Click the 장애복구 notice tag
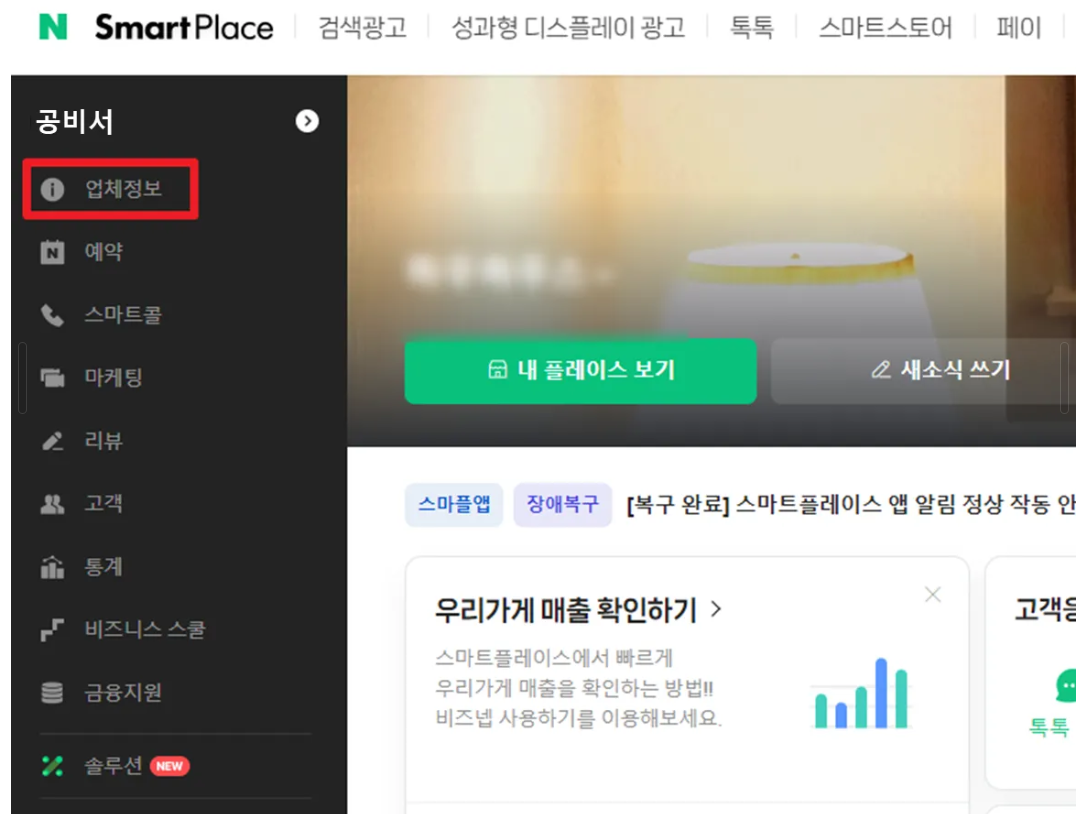Screen dimensions: 1084x814 (x=563, y=504)
